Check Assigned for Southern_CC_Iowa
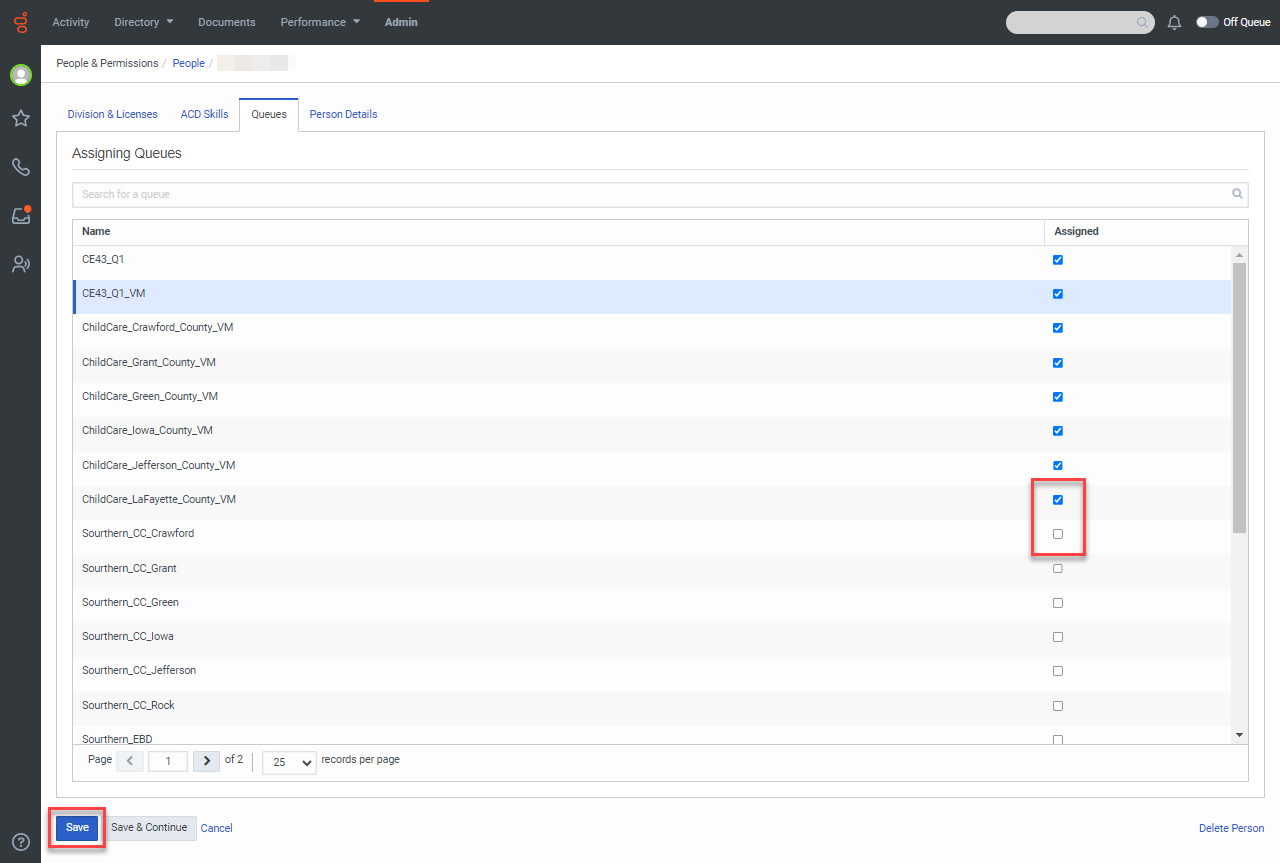Viewport: 1280px width, 863px height. pos(1058,637)
